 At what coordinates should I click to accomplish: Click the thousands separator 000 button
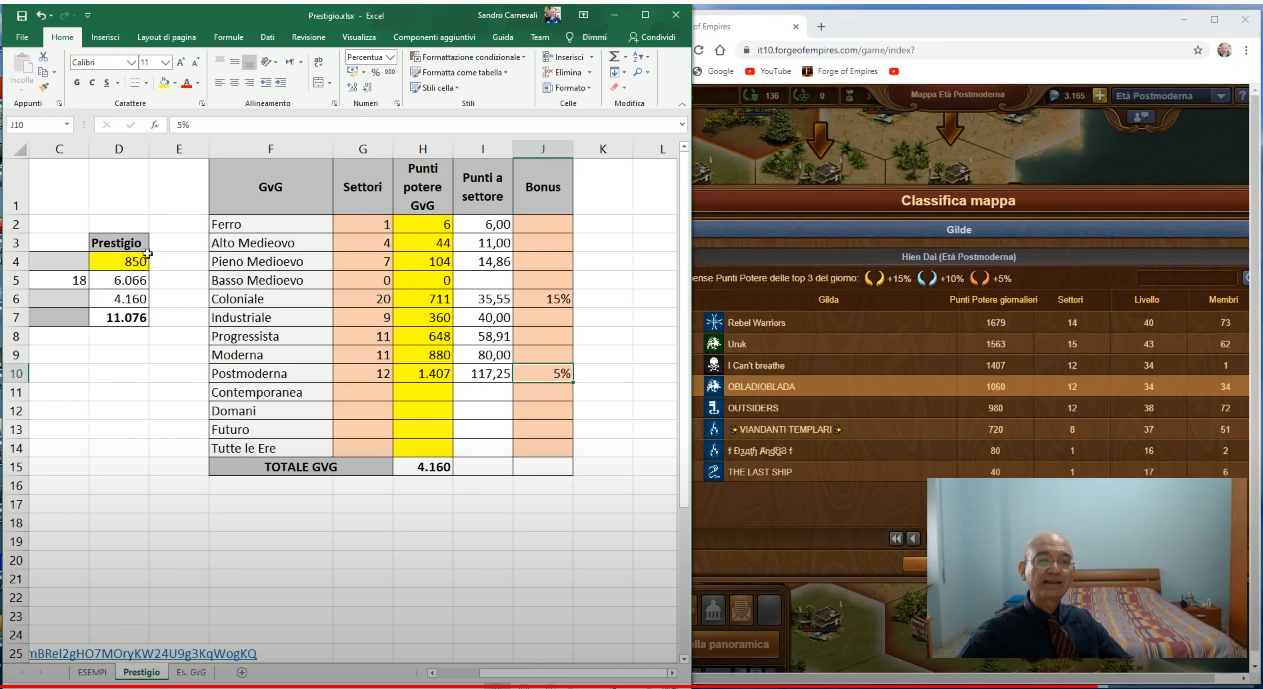[x=389, y=72]
